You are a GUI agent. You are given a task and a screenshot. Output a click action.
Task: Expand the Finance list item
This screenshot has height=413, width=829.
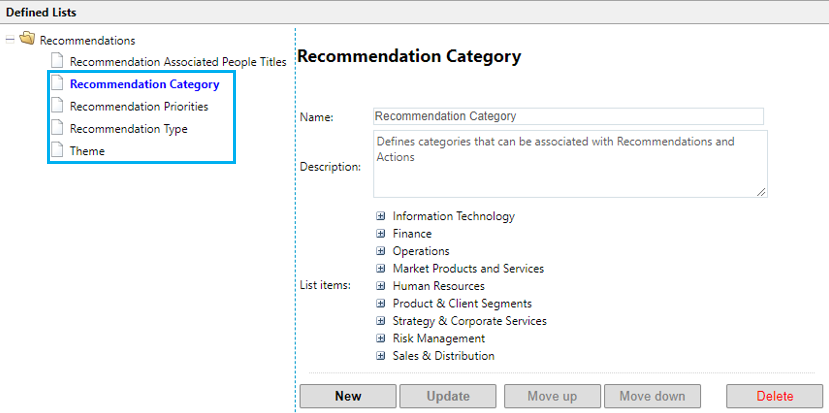[381, 234]
